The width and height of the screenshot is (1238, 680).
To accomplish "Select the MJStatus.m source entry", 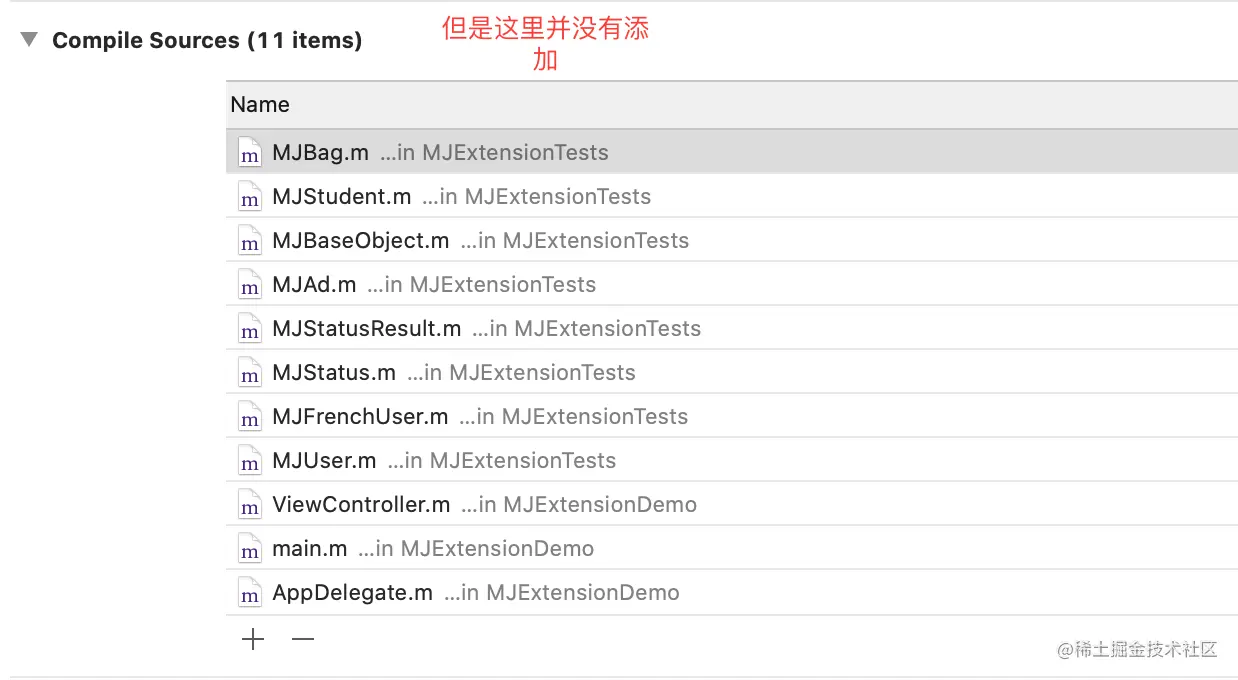I will click(x=334, y=373).
